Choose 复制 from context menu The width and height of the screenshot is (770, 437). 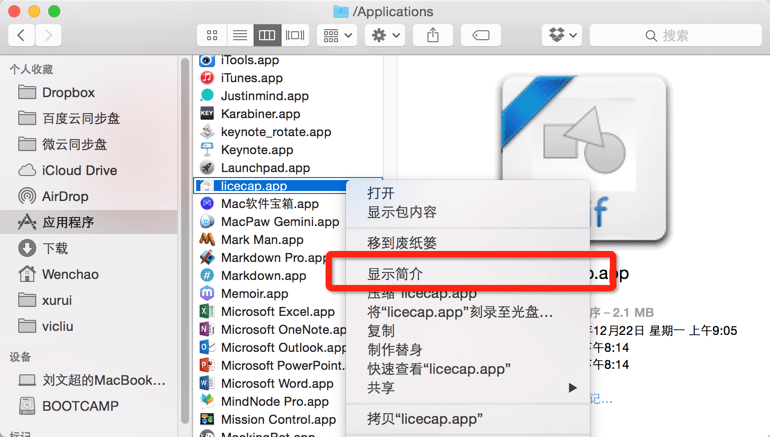tap(468, 330)
